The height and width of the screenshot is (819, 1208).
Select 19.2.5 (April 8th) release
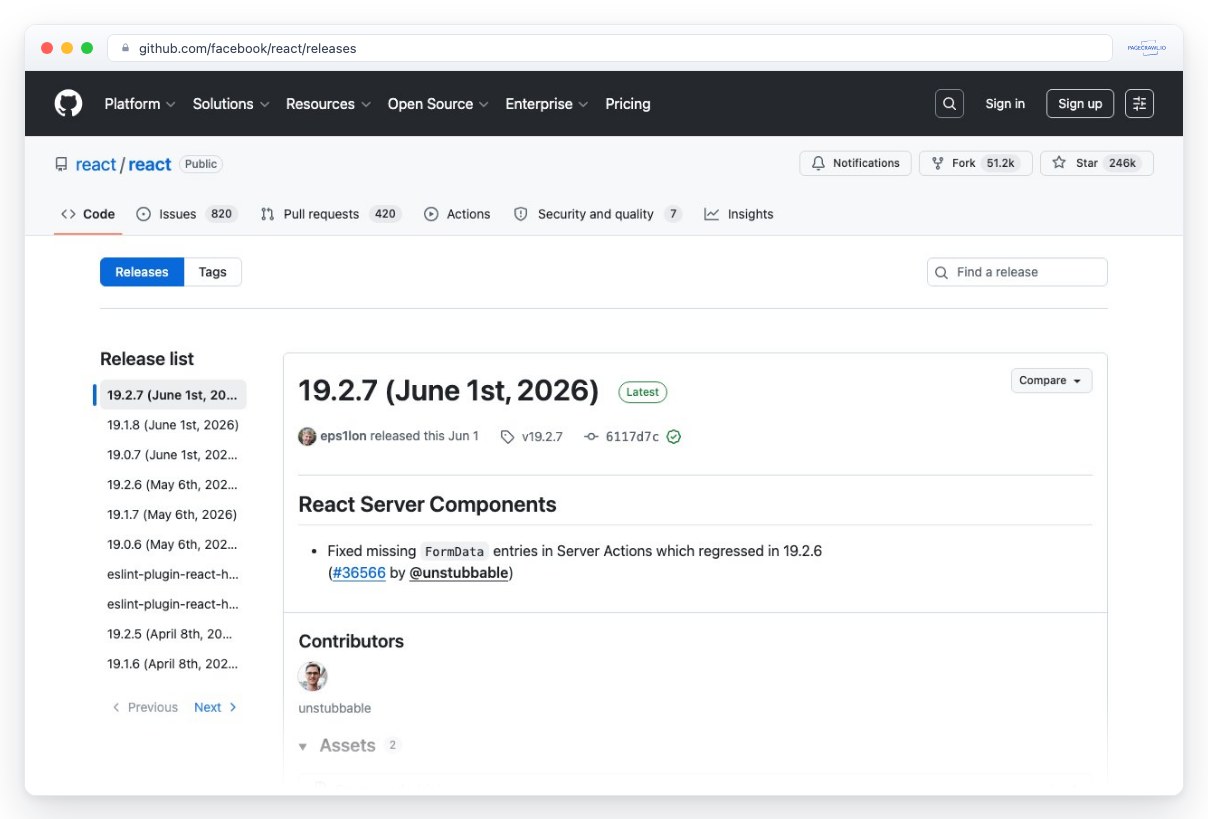[172, 634]
